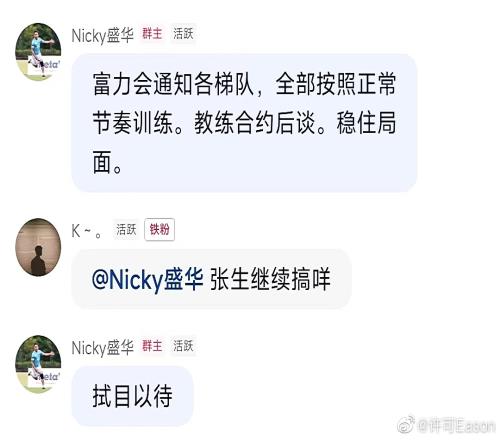Click the 活跃 badge on first message
Viewport: 500px width, 440px height.
[x=183, y=33]
